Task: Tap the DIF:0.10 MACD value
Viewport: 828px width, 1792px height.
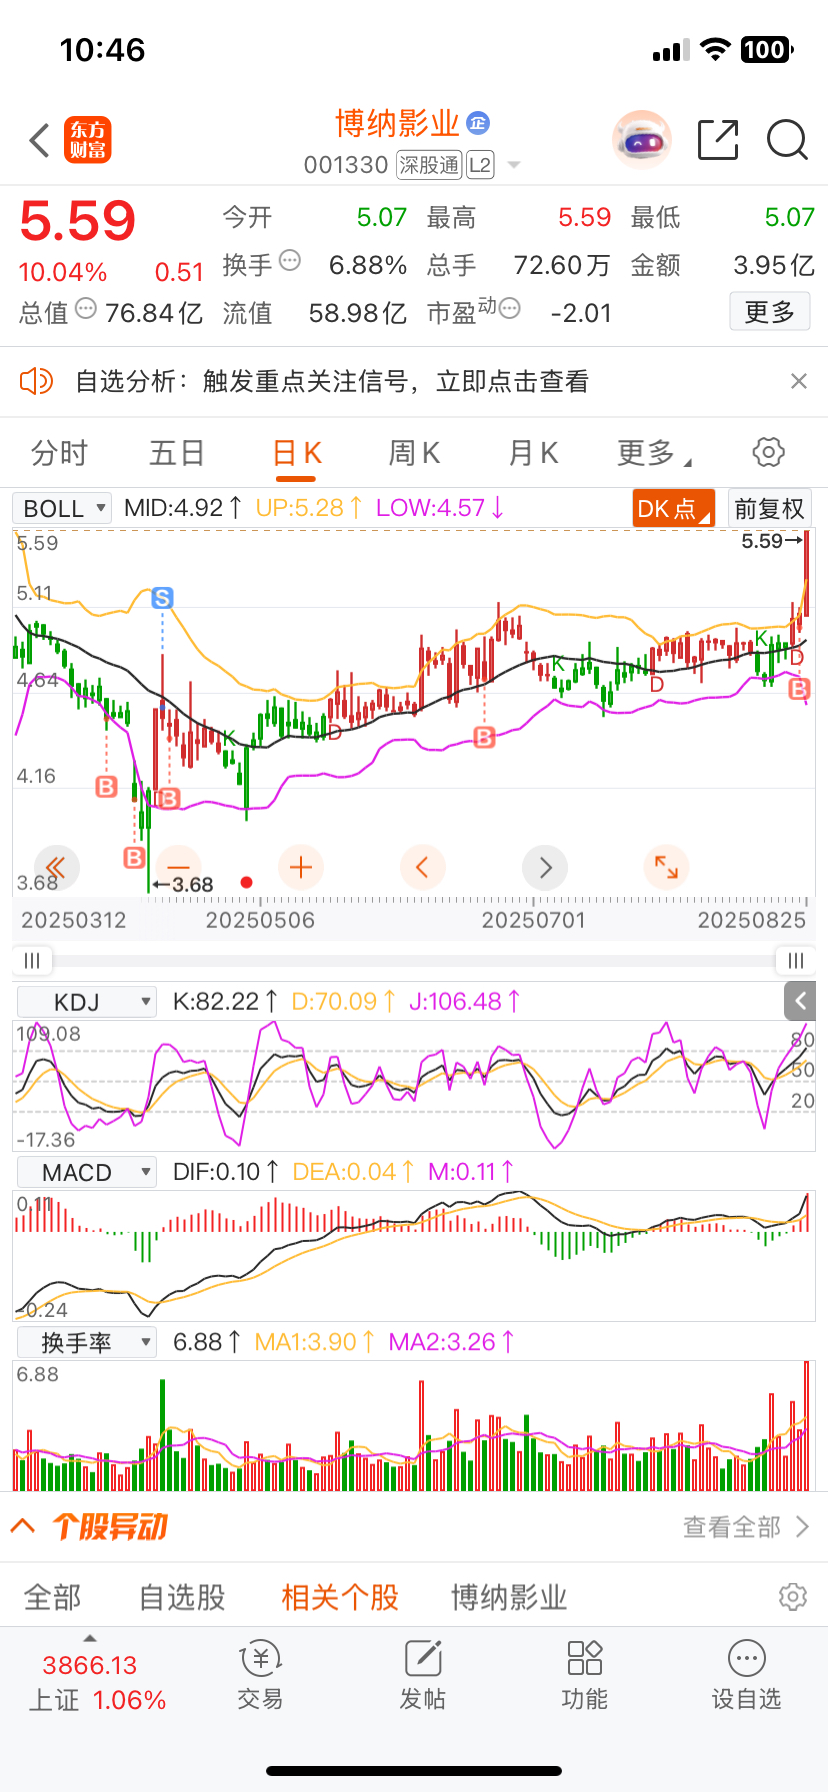Action: (225, 1171)
